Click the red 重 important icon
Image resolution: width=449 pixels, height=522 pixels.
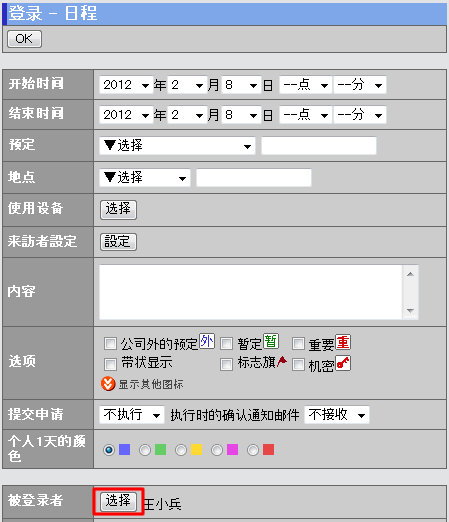click(343, 342)
